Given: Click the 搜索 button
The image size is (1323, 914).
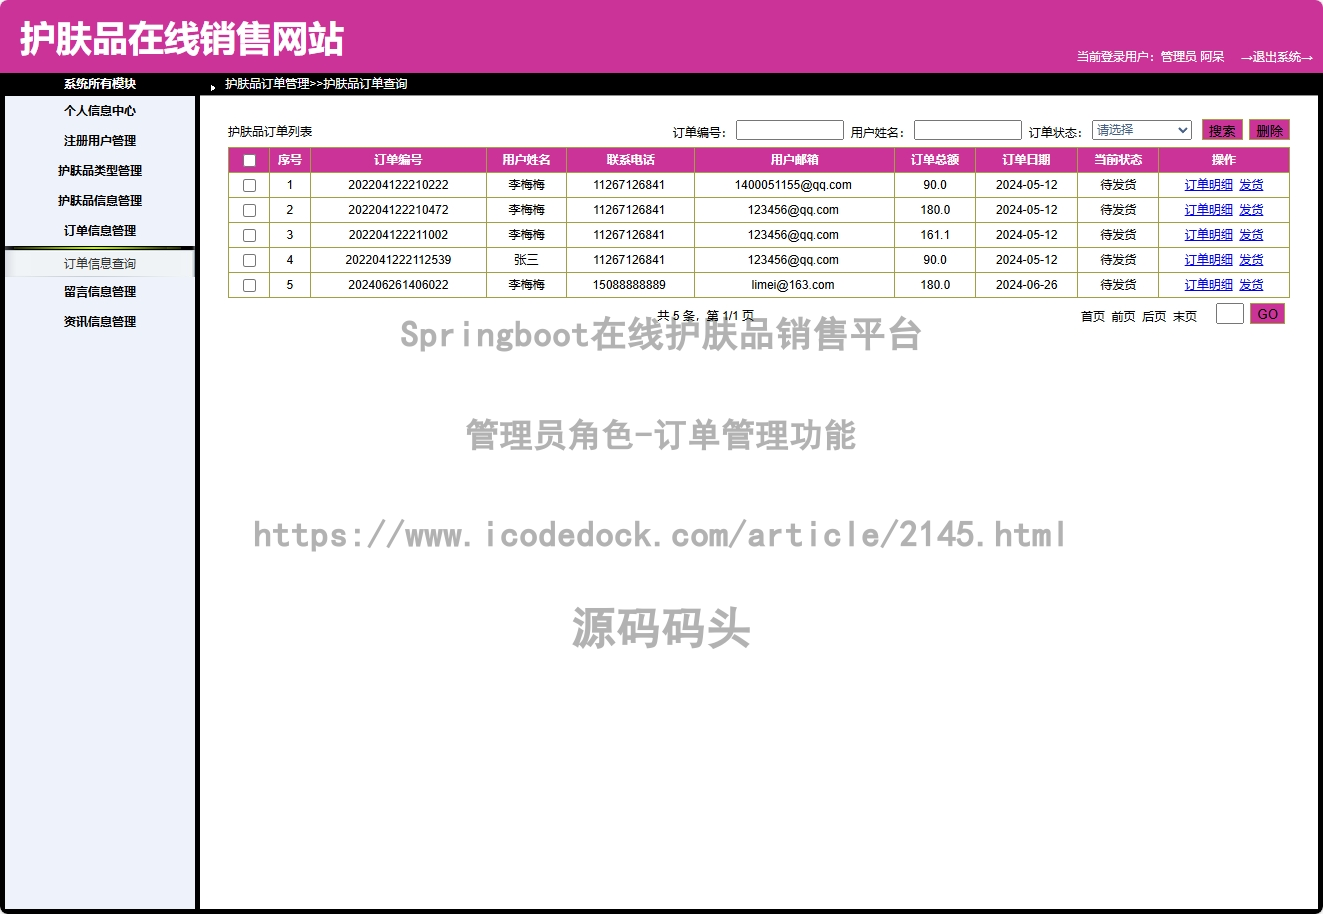Looking at the screenshot, I should click(x=1222, y=130).
